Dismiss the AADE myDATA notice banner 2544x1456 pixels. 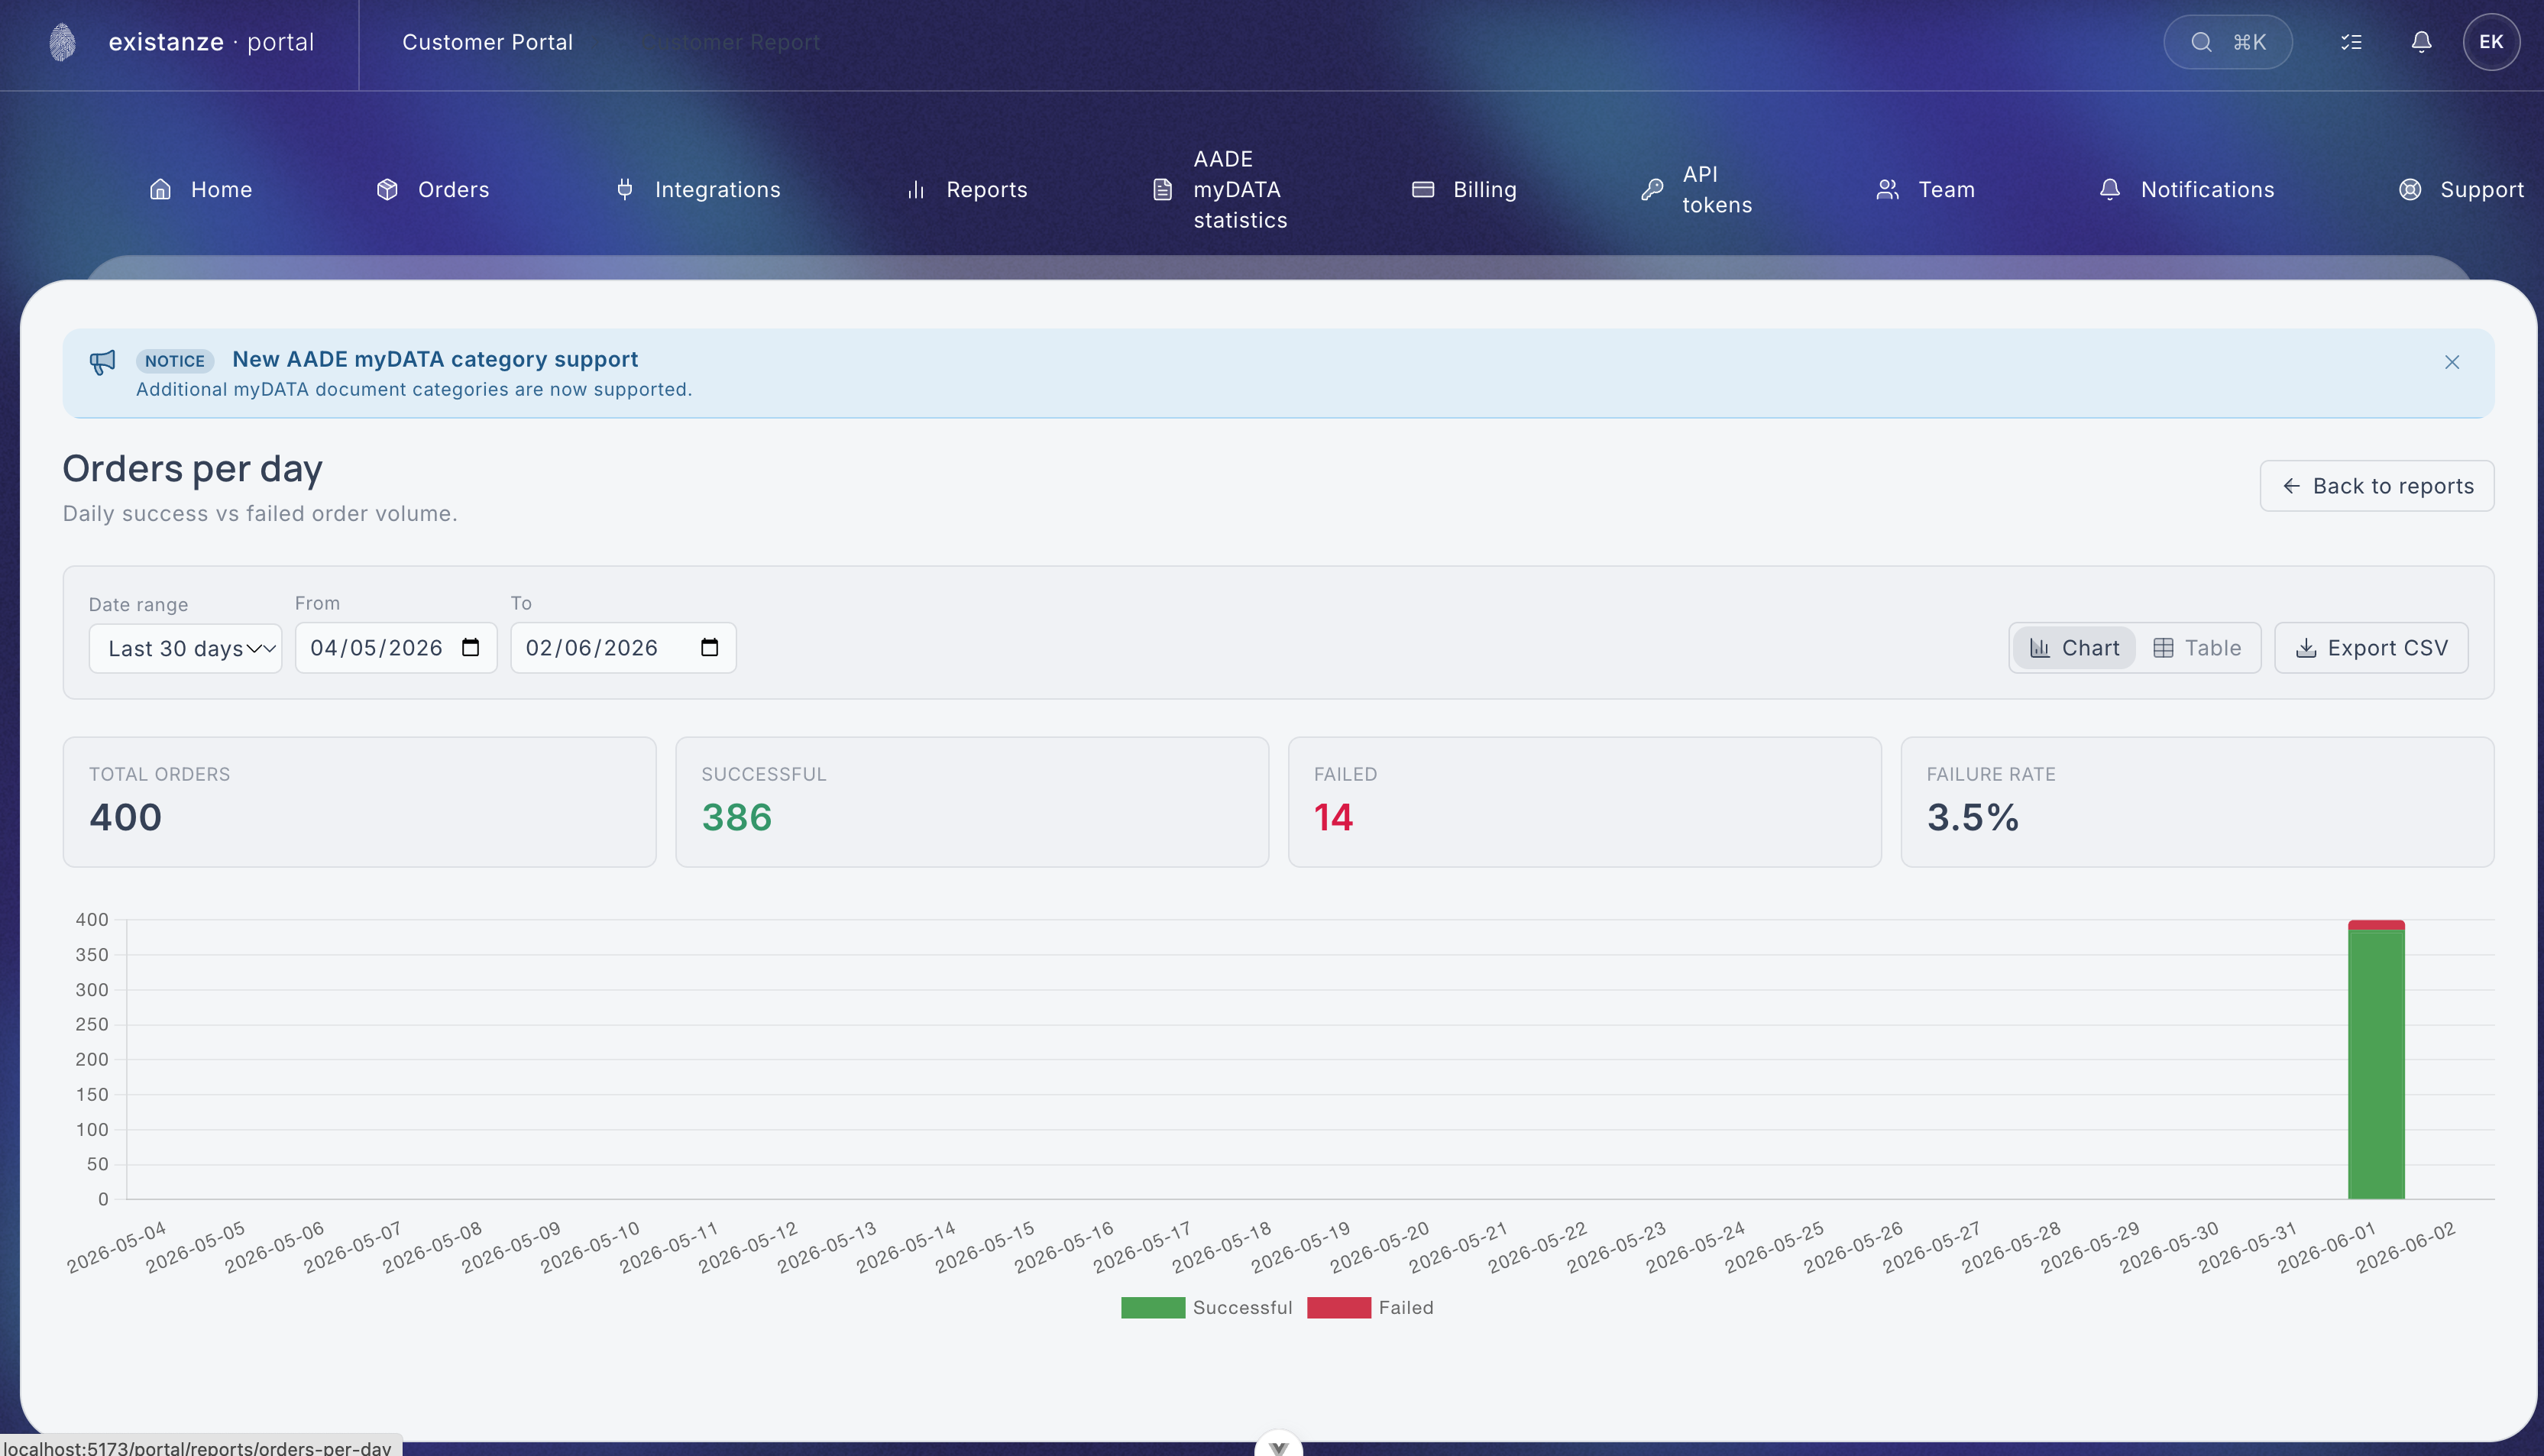click(2452, 362)
